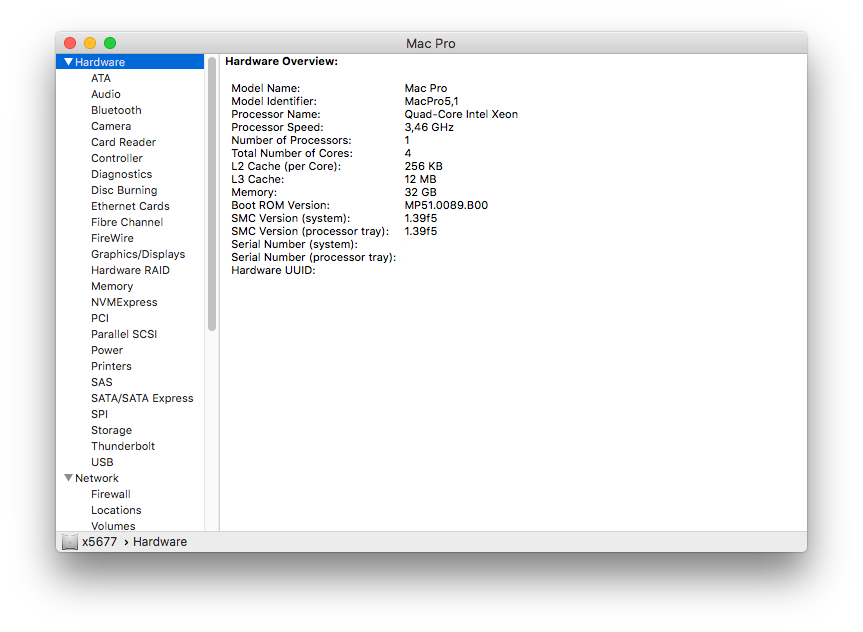Open the NVMExpress entry
Viewport: 863px width, 632px height.
coord(124,302)
